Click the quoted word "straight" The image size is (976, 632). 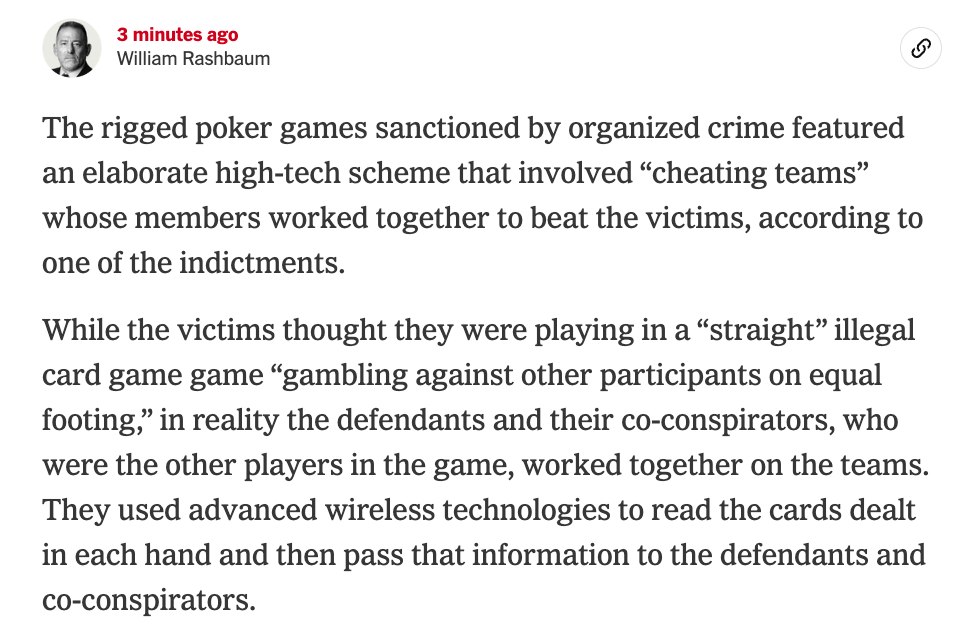[722, 329]
